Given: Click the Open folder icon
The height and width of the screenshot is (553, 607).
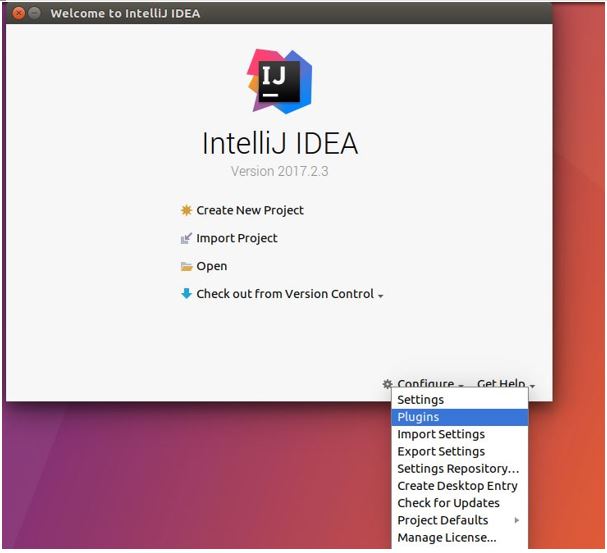Looking at the screenshot, I should (186, 266).
